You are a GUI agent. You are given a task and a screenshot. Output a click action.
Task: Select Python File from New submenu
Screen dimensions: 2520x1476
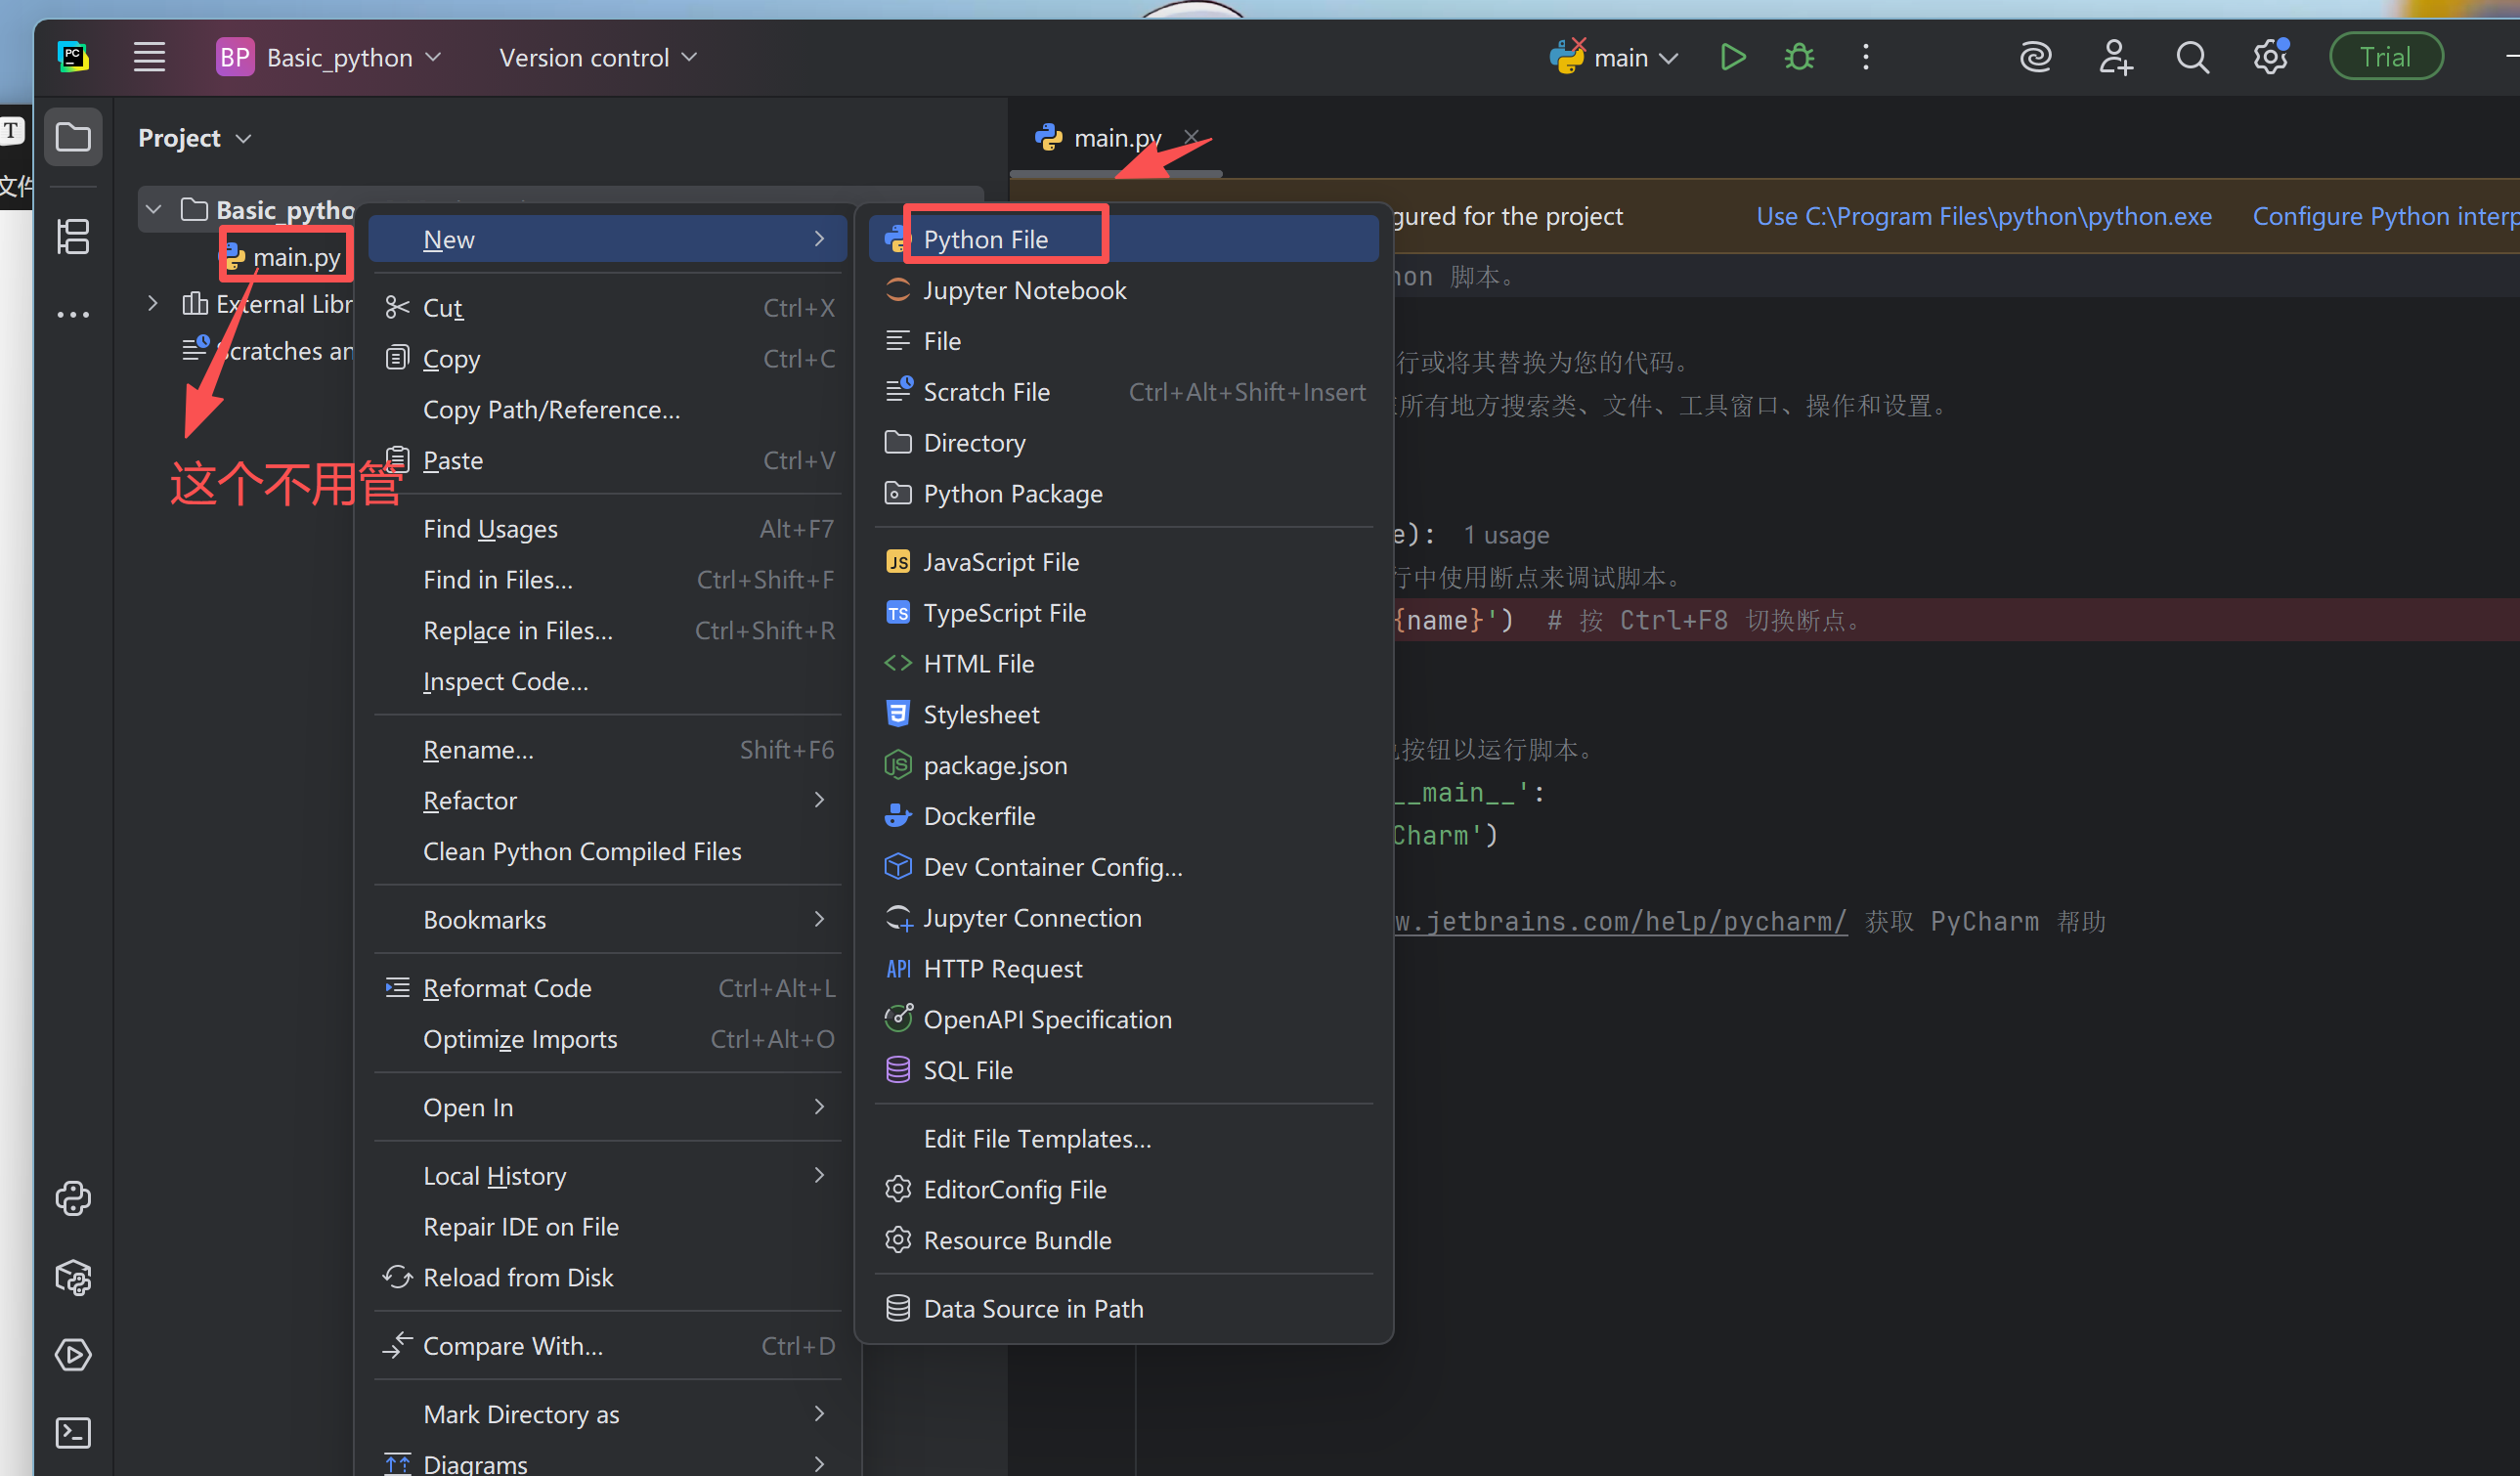[985, 239]
